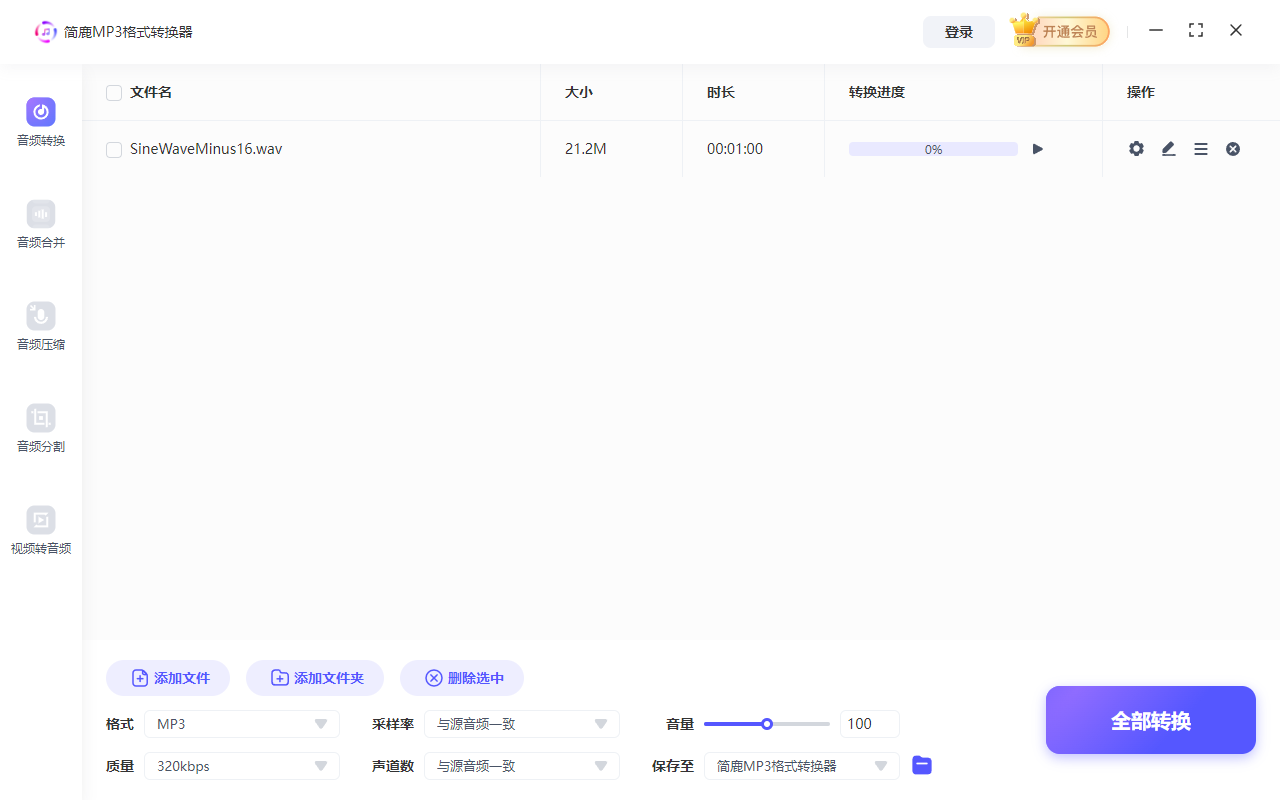Remove SineWaveMinus16.wav with the X icon
Image resolution: width=1280 pixels, height=800 pixels.
(1232, 148)
